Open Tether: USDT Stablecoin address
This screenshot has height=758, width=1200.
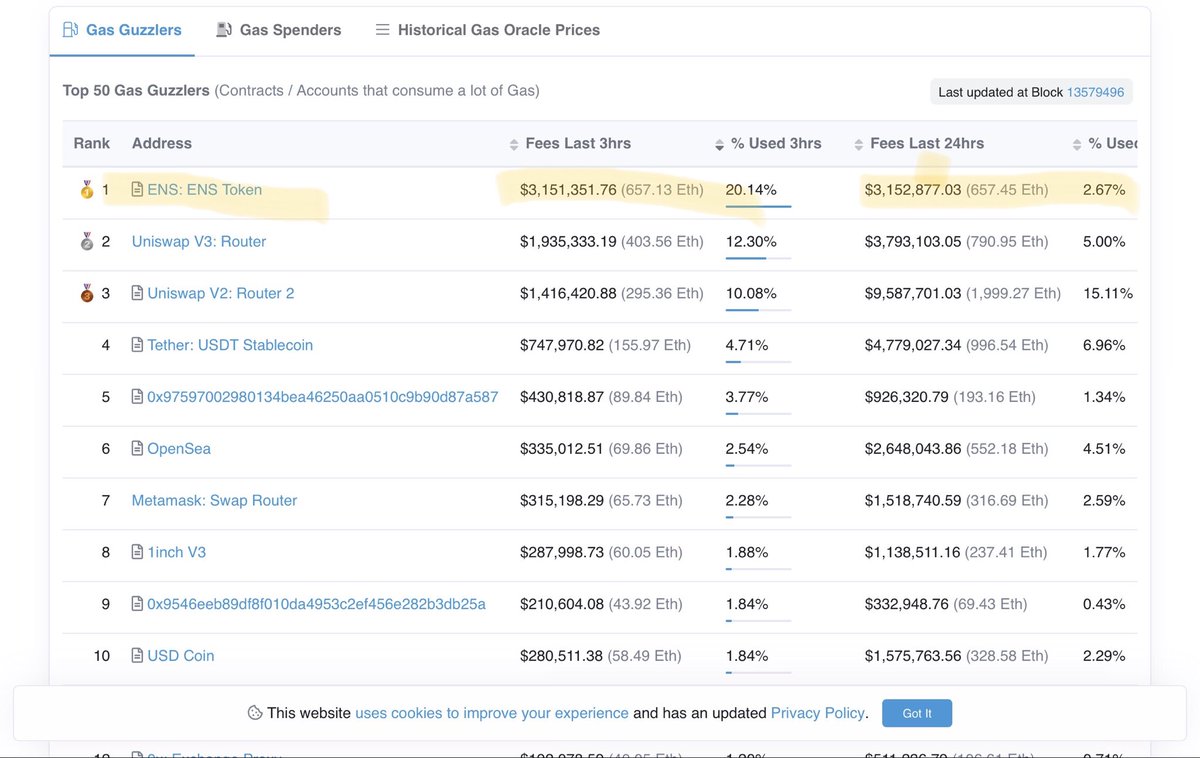[x=230, y=346]
